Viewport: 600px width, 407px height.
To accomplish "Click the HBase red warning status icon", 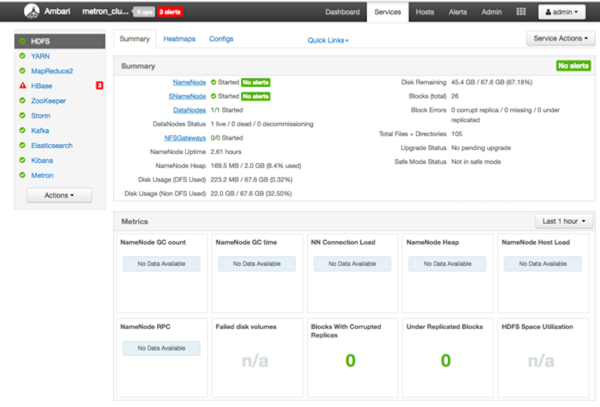I will (22, 86).
